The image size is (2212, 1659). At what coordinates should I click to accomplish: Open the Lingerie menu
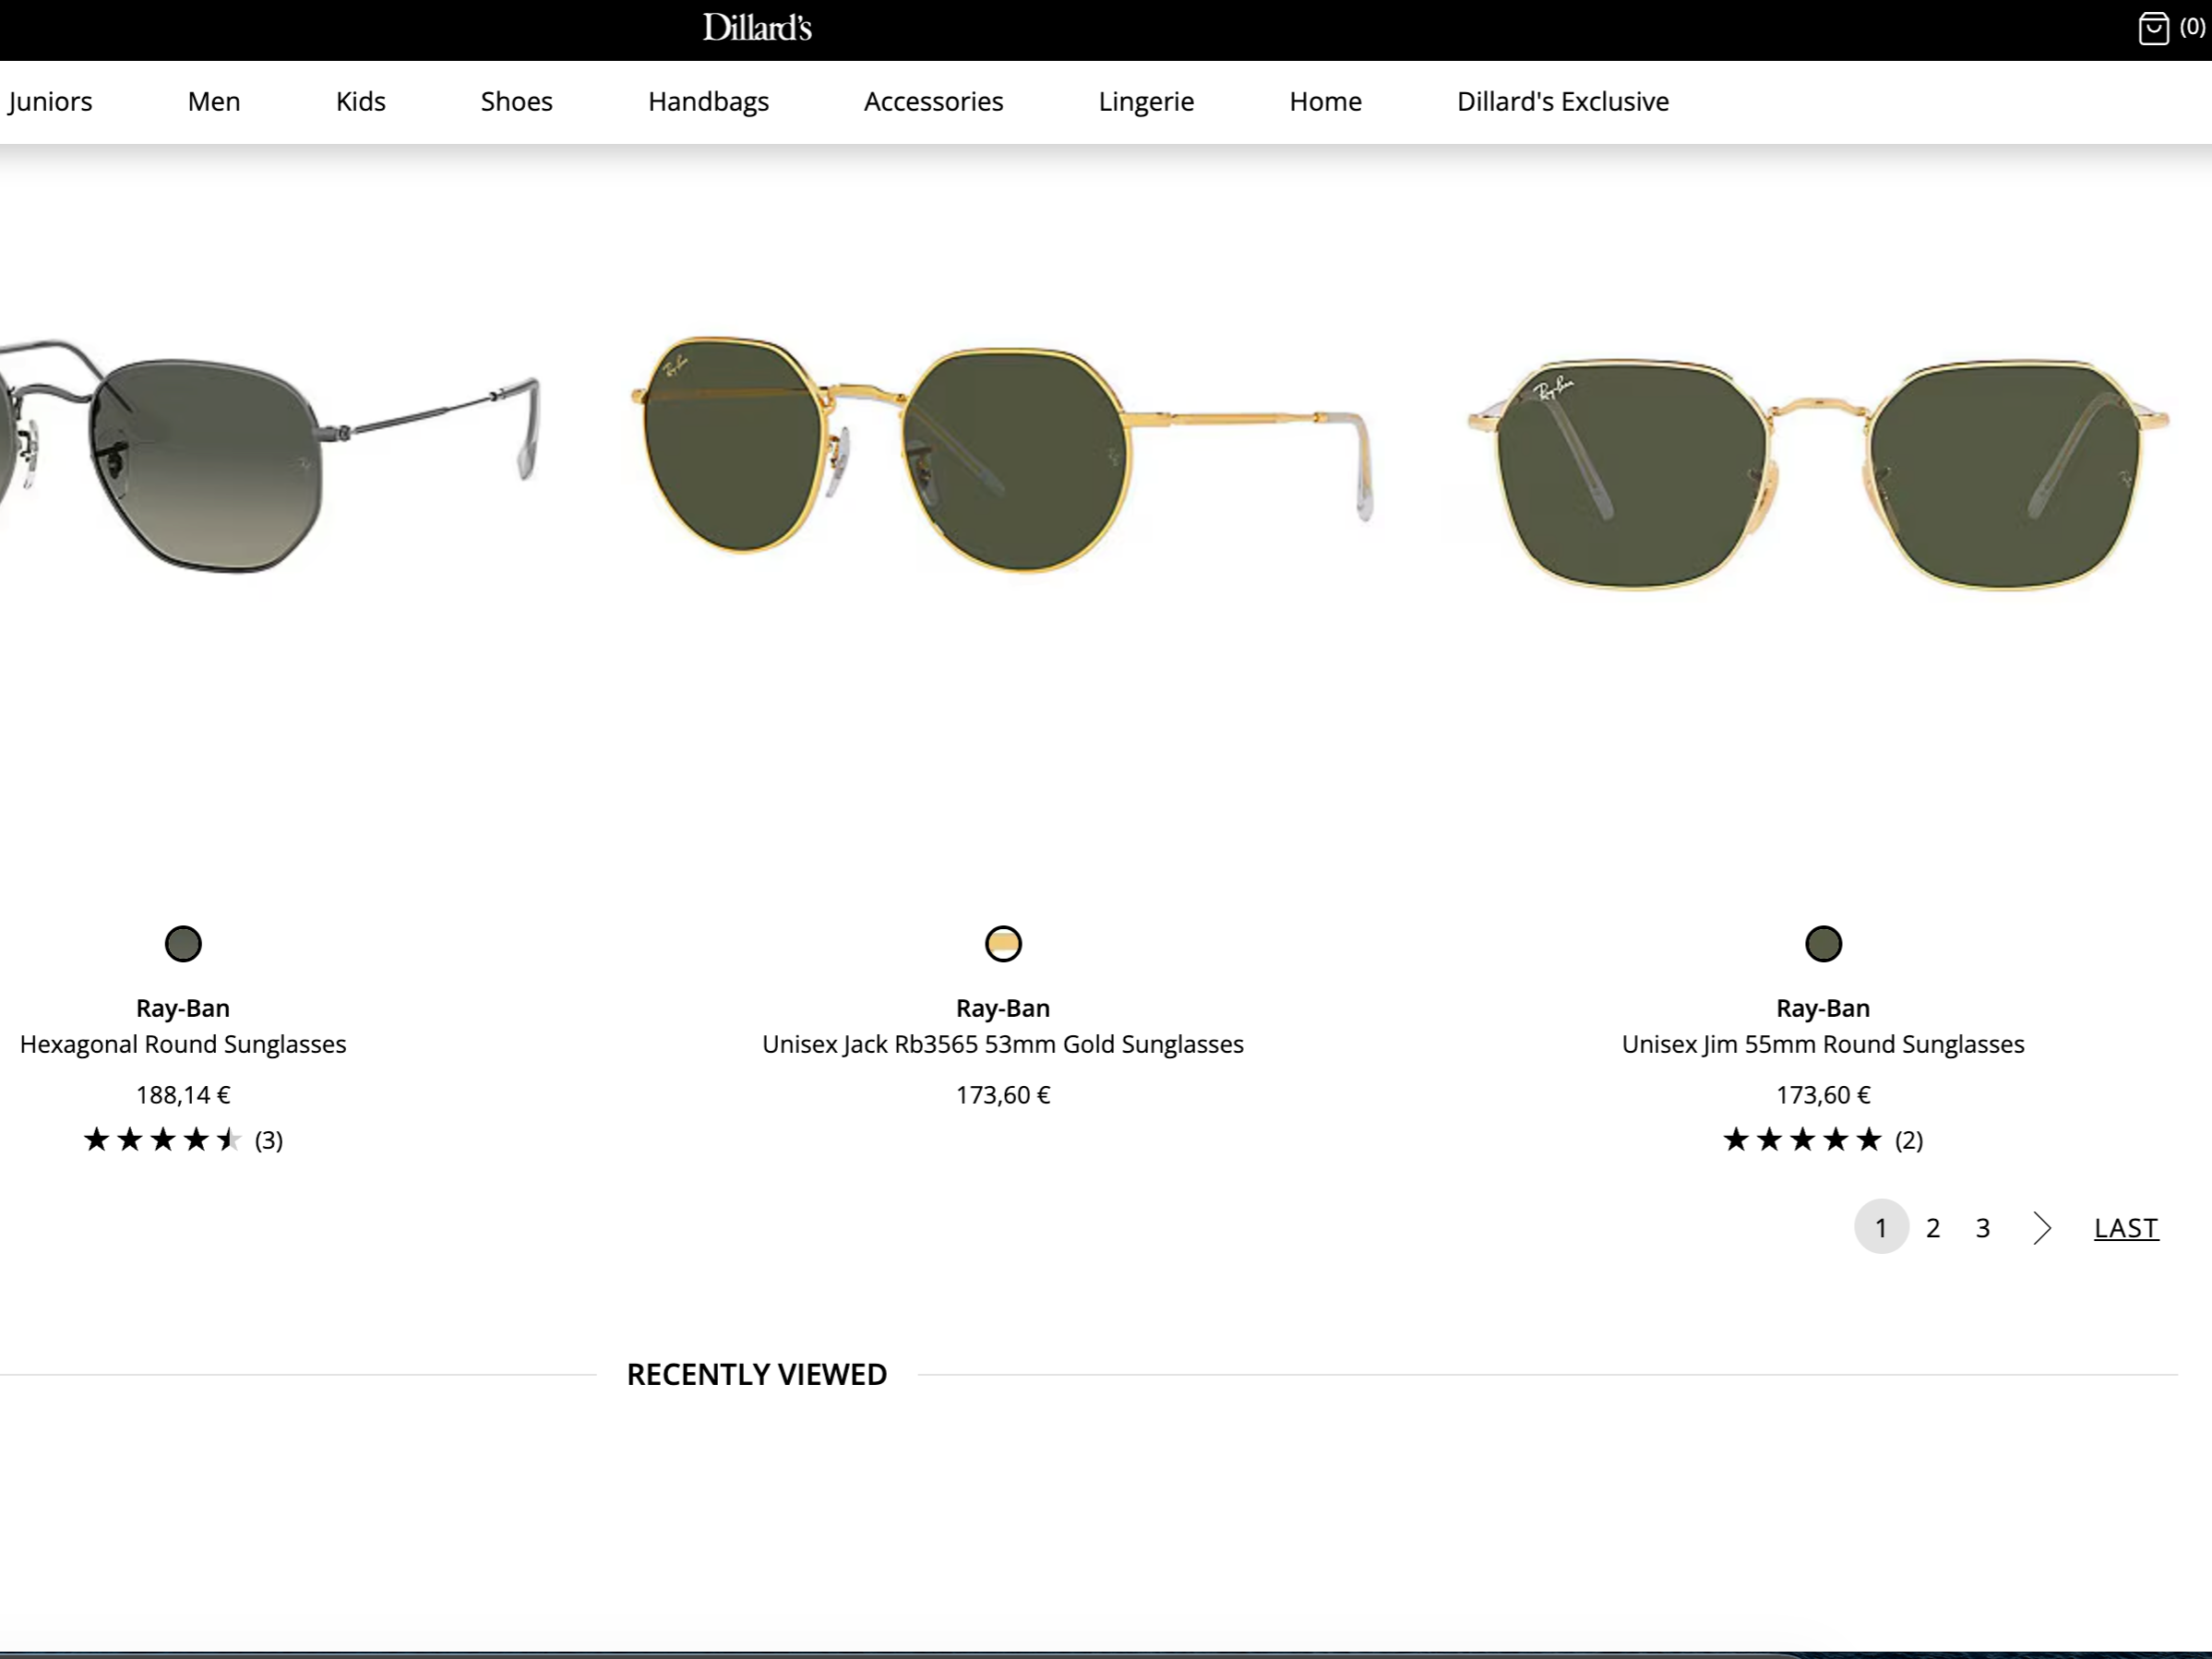(1147, 101)
